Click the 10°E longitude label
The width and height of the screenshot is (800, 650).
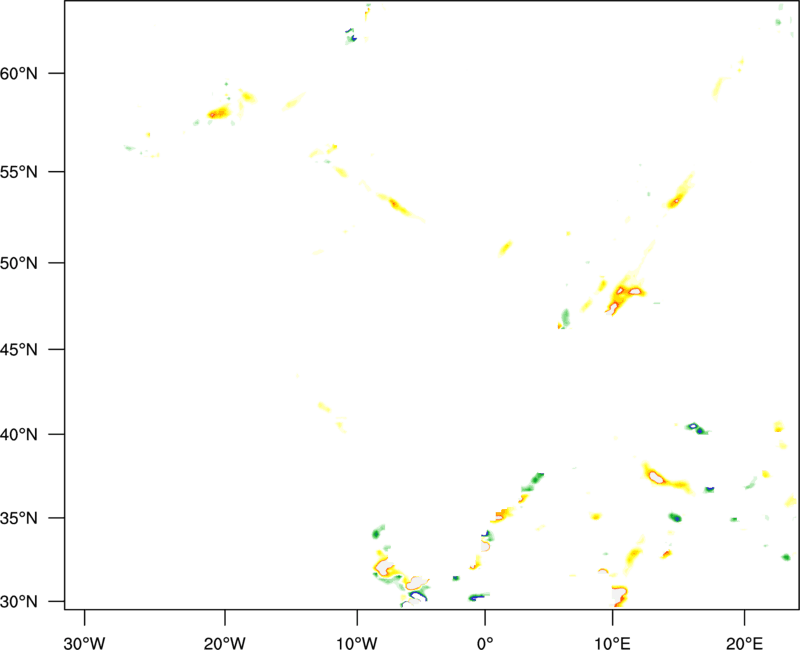(x=613, y=643)
